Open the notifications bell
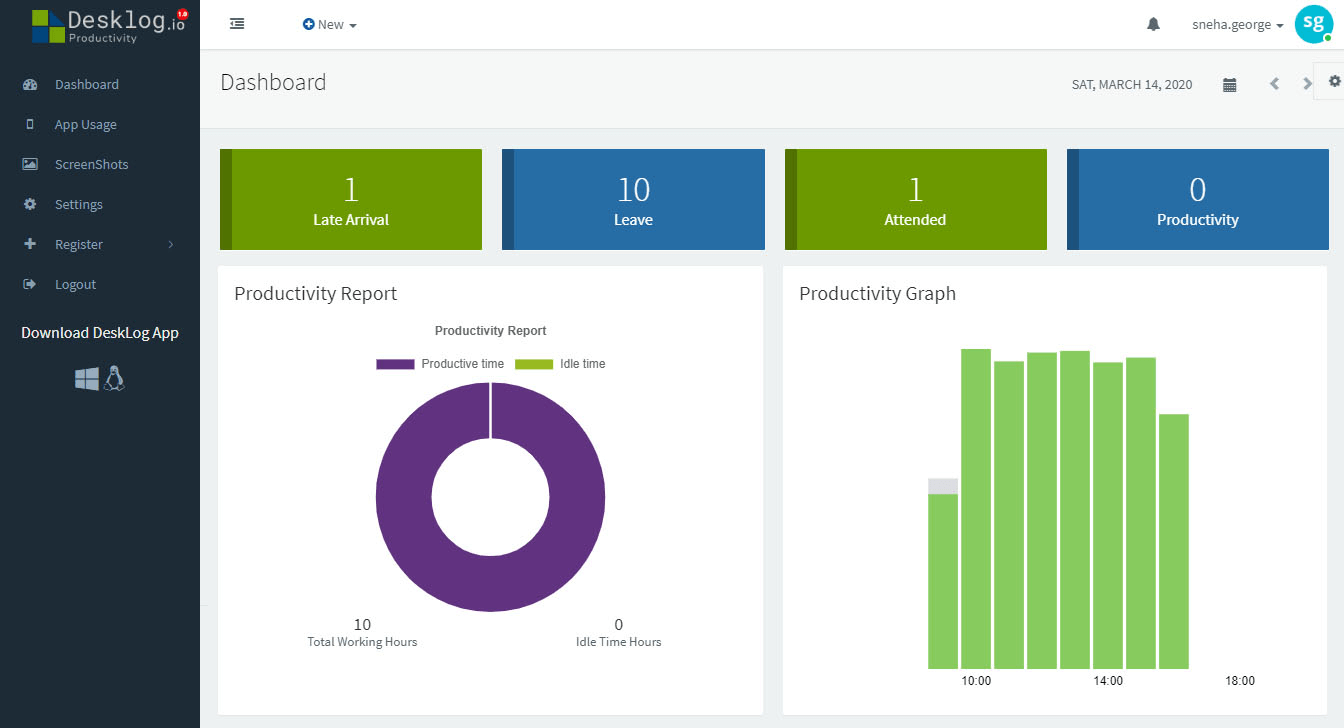This screenshot has height=728, width=1344. click(1153, 24)
